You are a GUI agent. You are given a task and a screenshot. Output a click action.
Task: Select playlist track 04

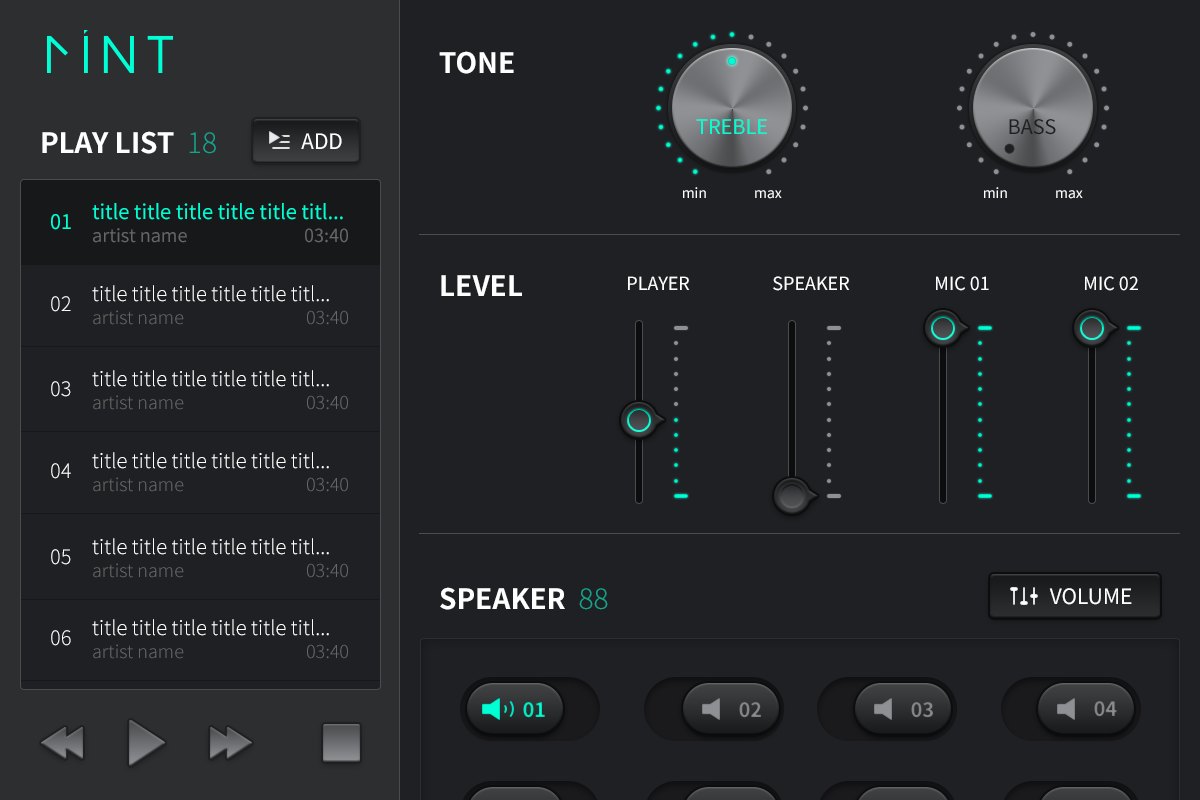coord(200,472)
